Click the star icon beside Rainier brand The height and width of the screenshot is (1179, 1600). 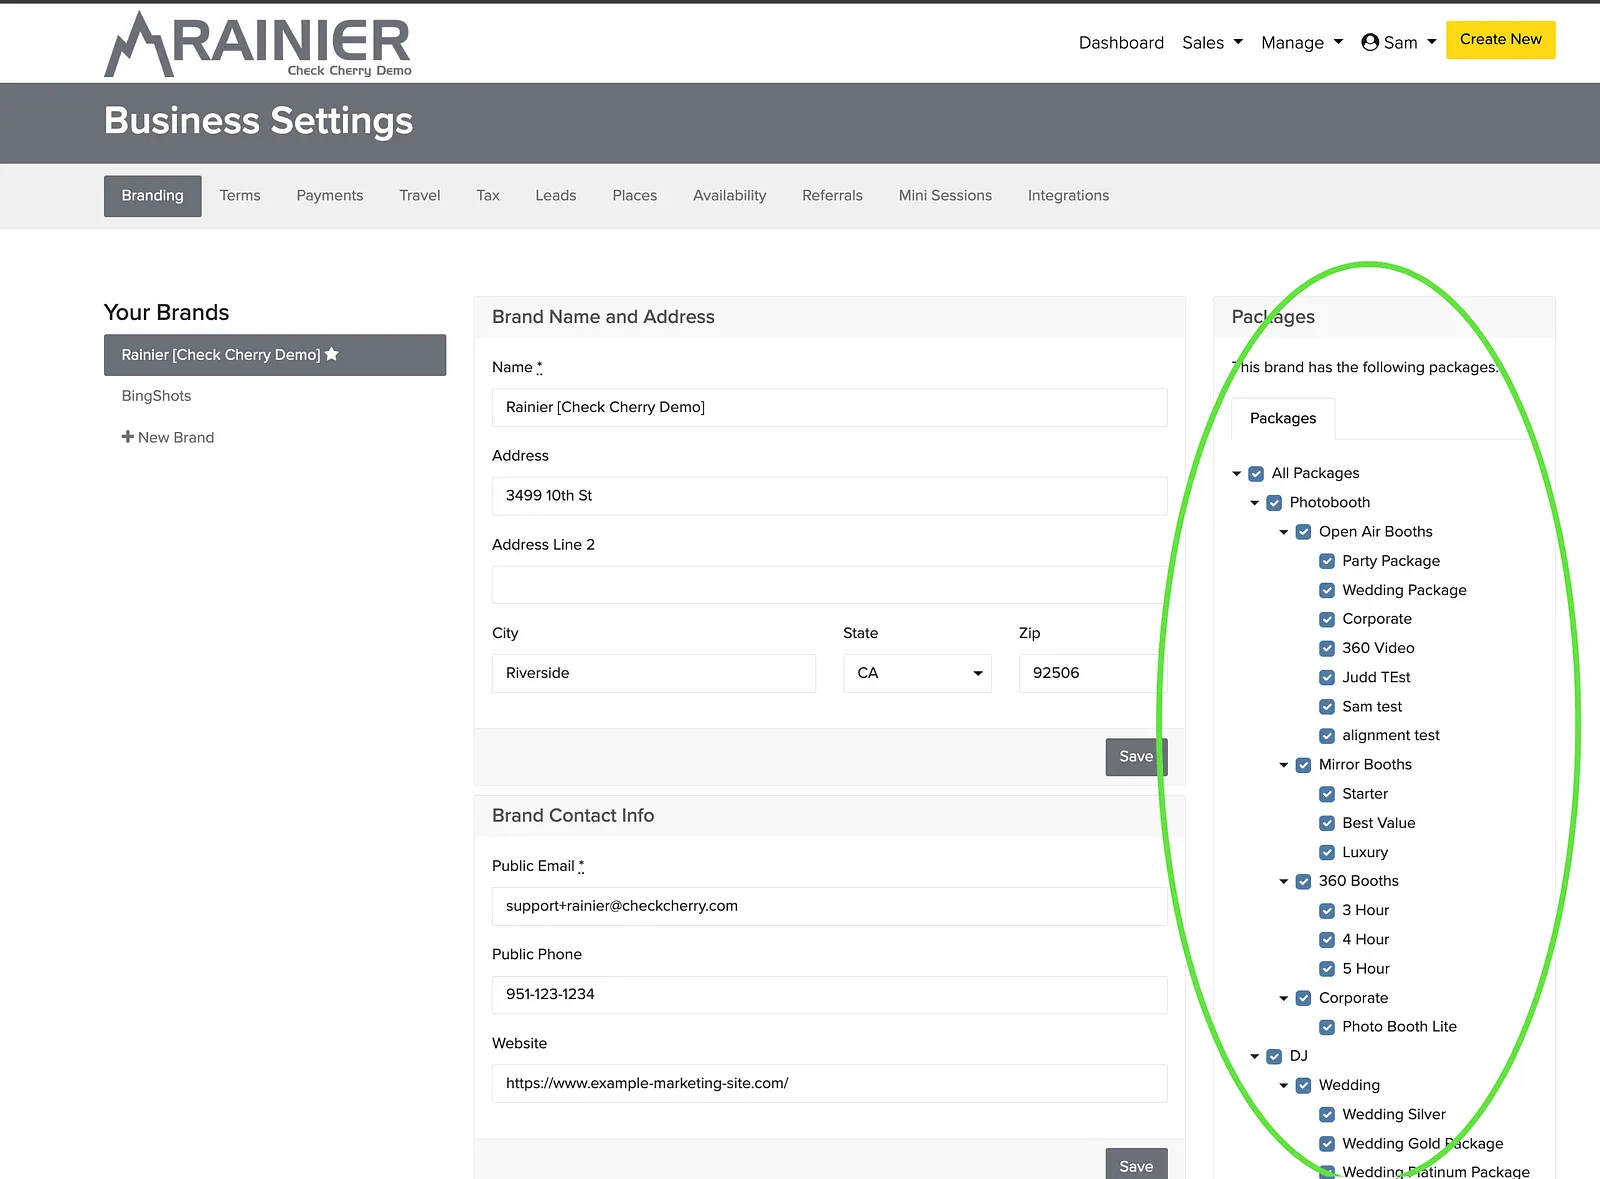[x=332, y=354]
